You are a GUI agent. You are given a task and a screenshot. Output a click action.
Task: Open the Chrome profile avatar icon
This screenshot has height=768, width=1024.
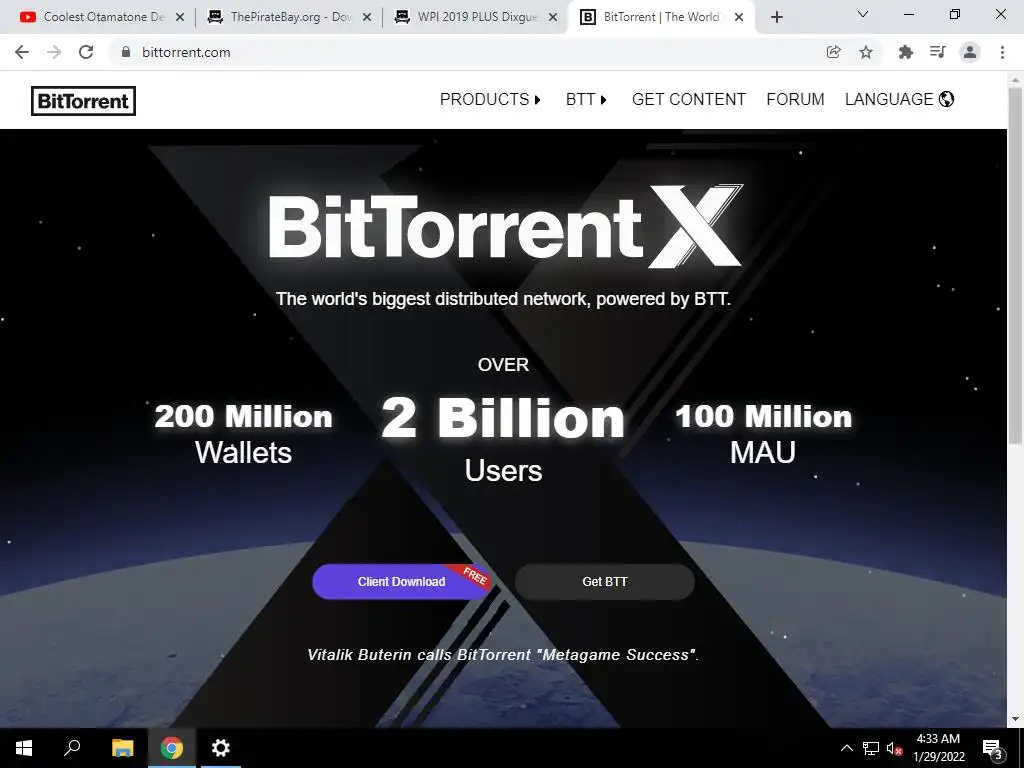(x=970, y=52)
